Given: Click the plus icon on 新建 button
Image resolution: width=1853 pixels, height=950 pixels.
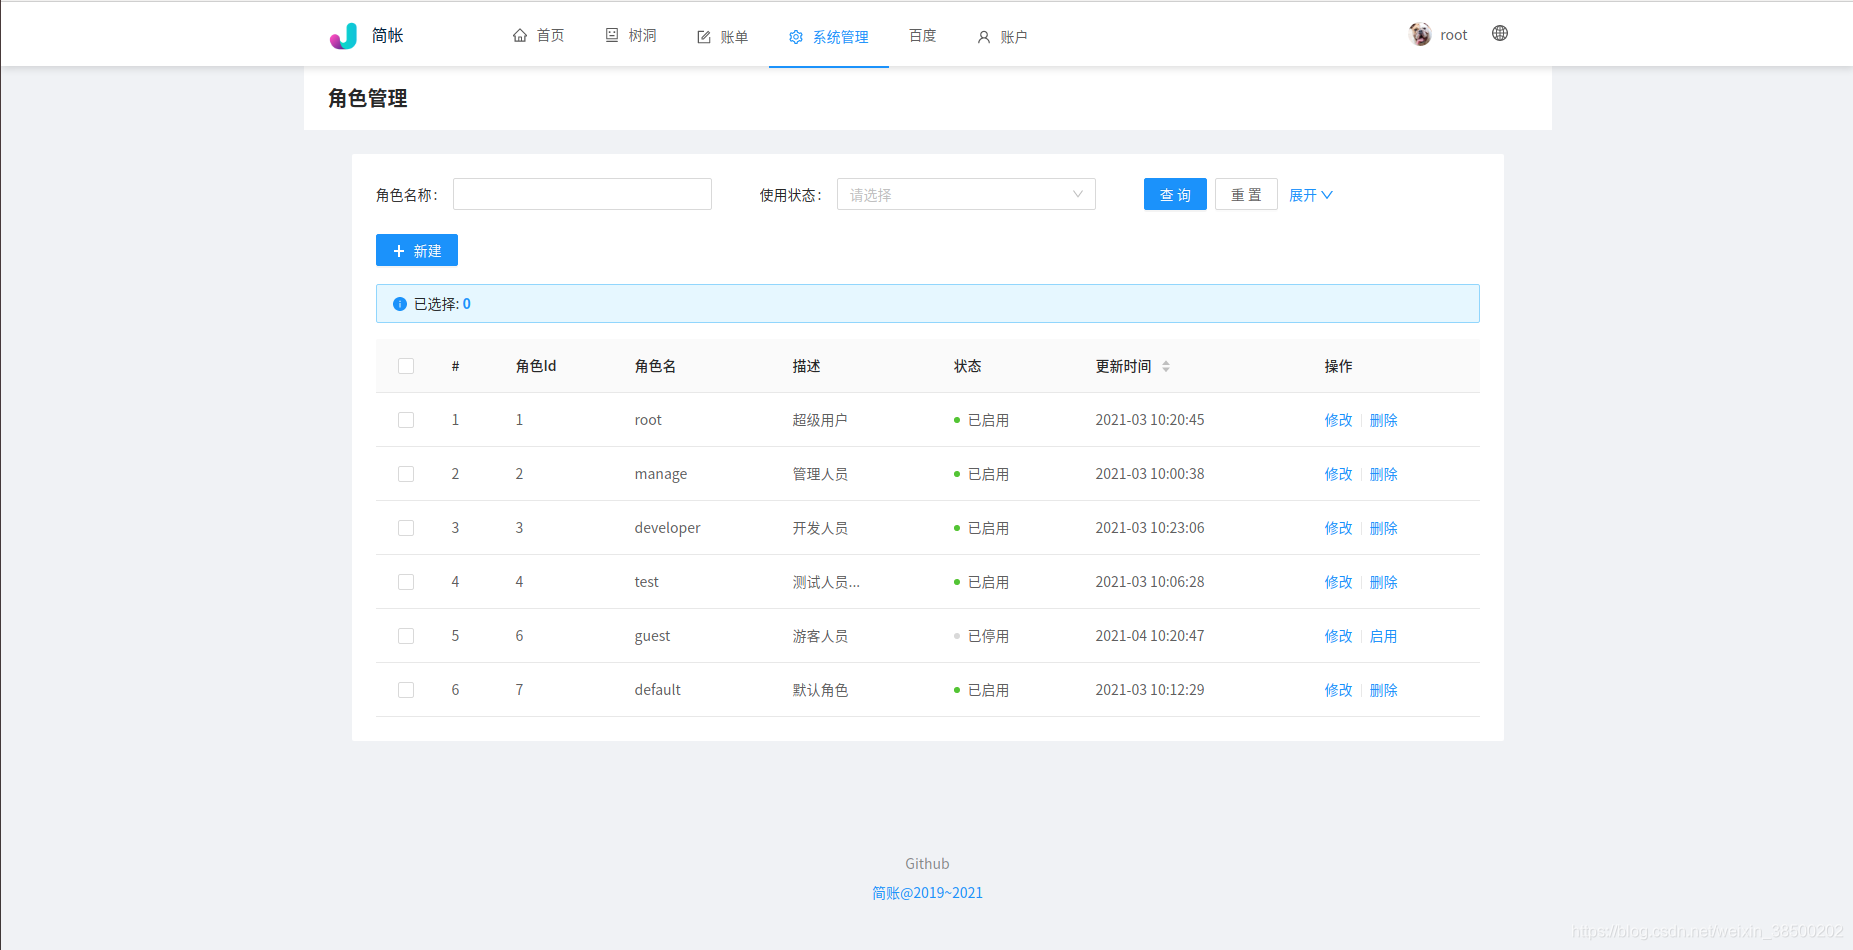Looking at the screenshot, I should click(x=399, y=251).
